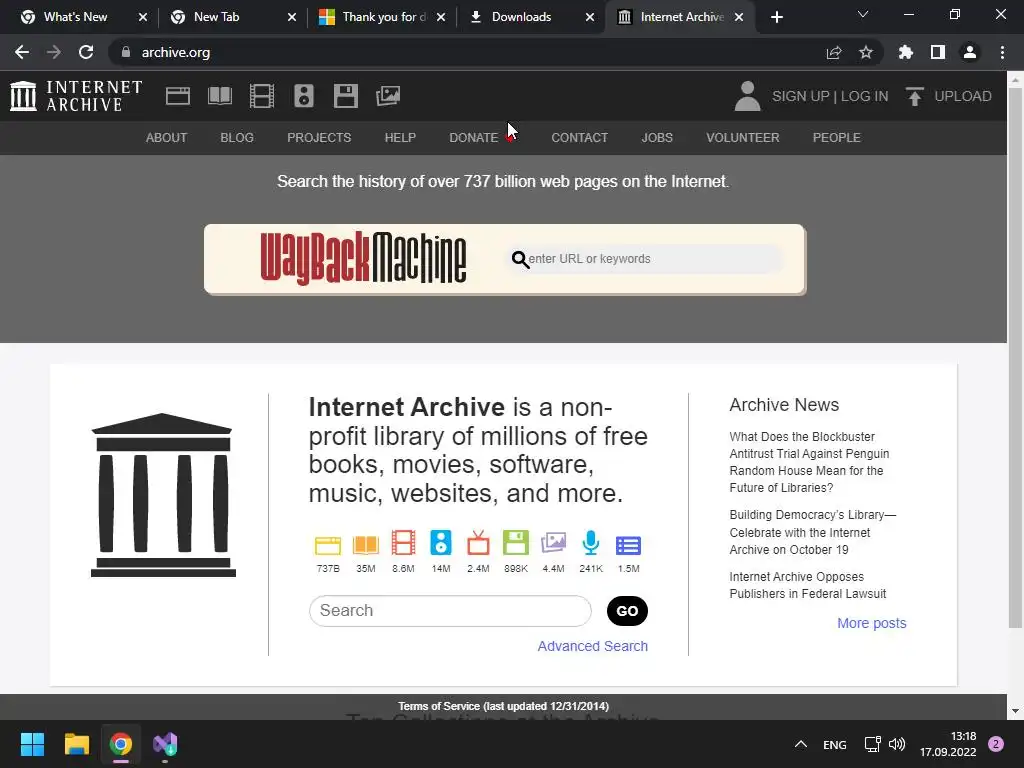Click the 241K microphone concerts icon
The image size is (1024, 768).
pyautogui.click(x=590, y=543)
